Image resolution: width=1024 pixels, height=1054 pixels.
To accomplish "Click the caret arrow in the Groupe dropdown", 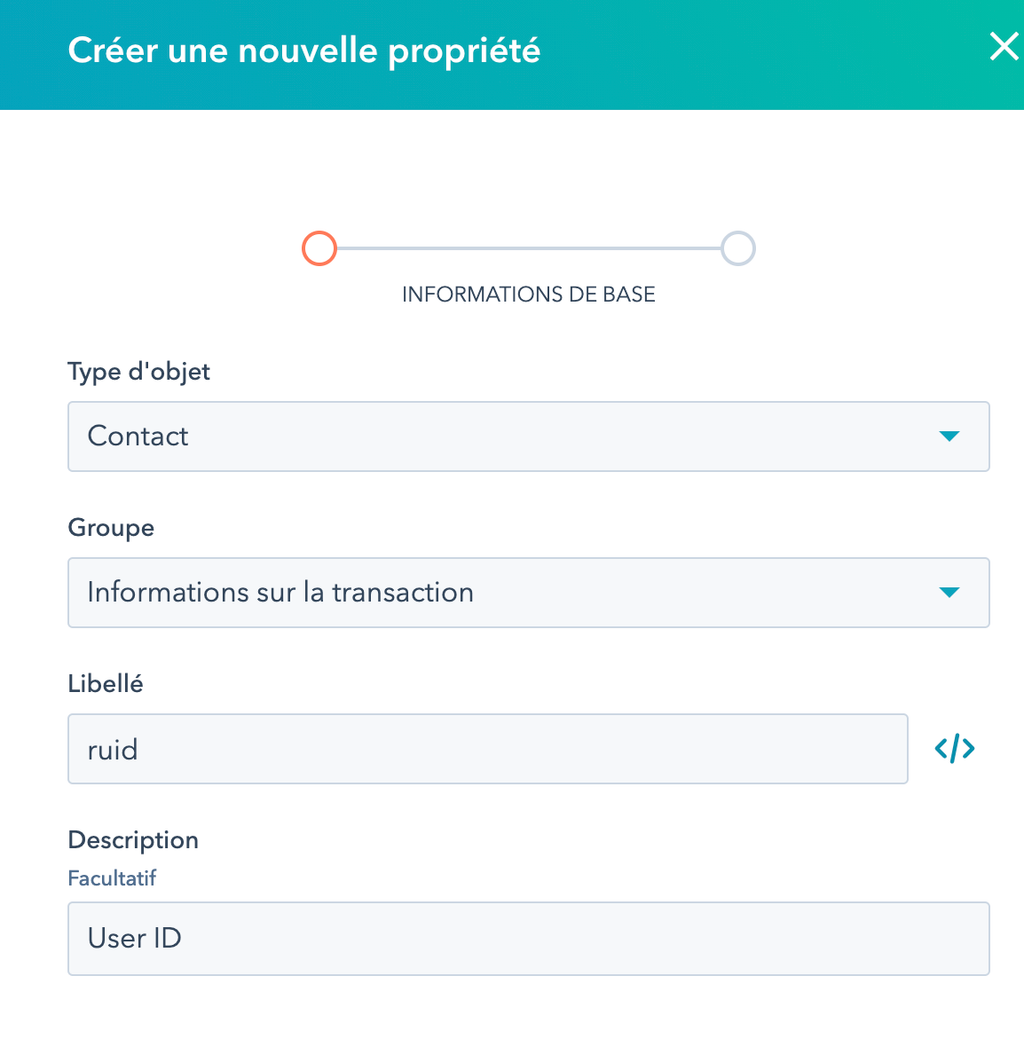I will click(x=949, y=592).
